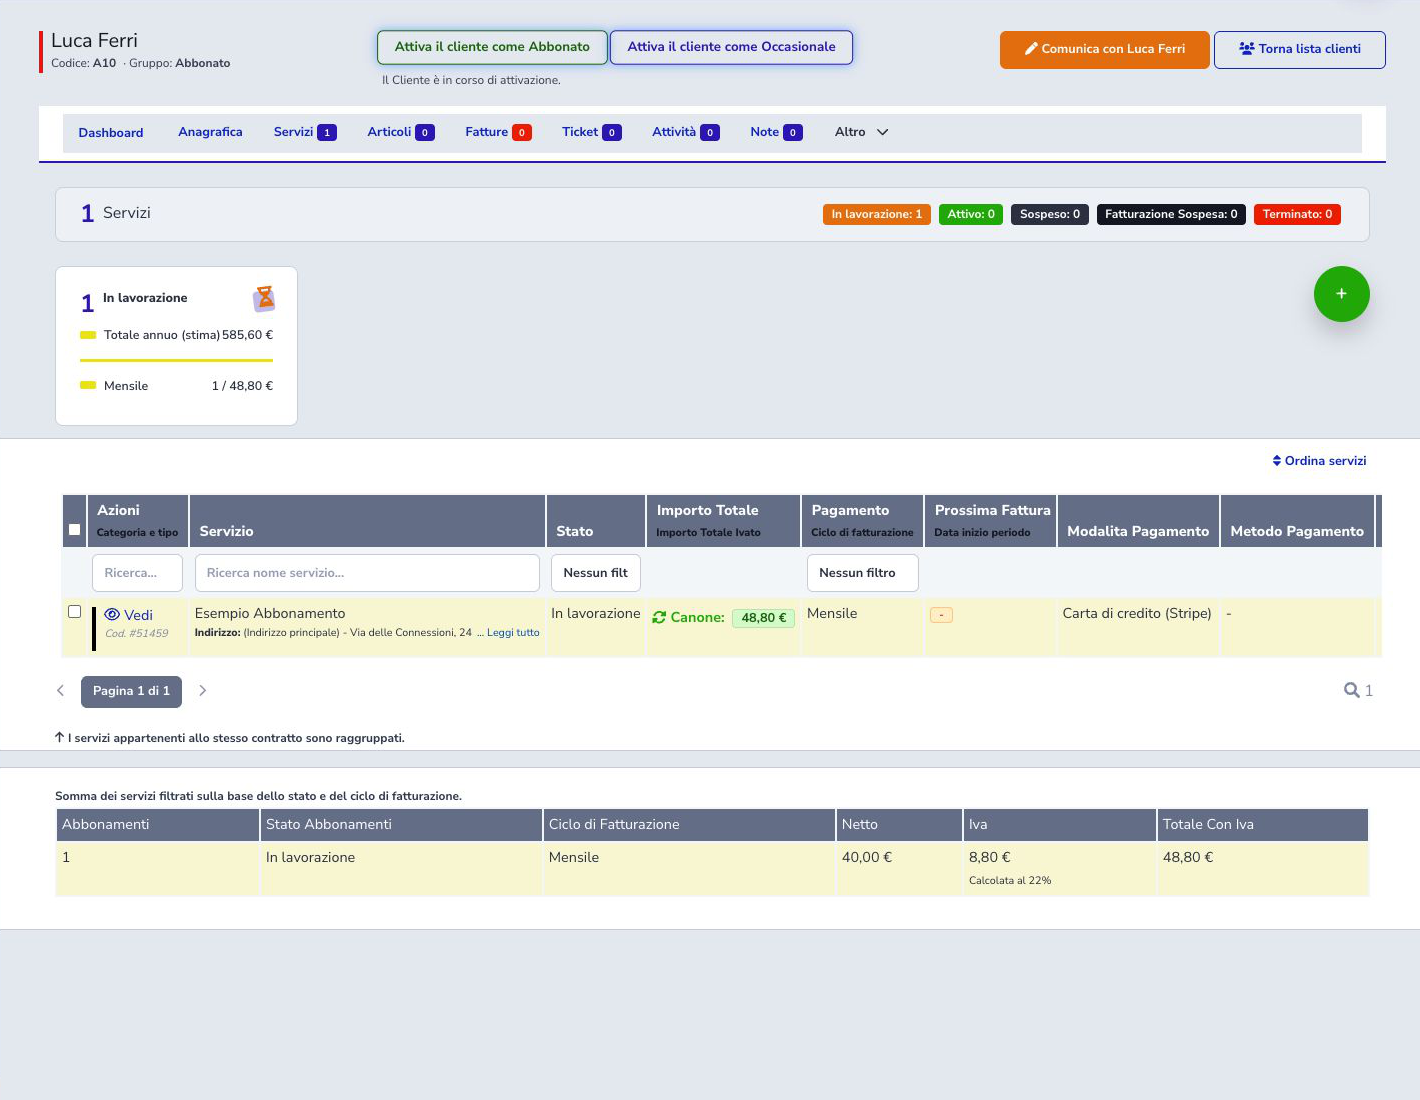
Task: Click Attiva il cliente come Occasionale
Action: coord(731,47)
